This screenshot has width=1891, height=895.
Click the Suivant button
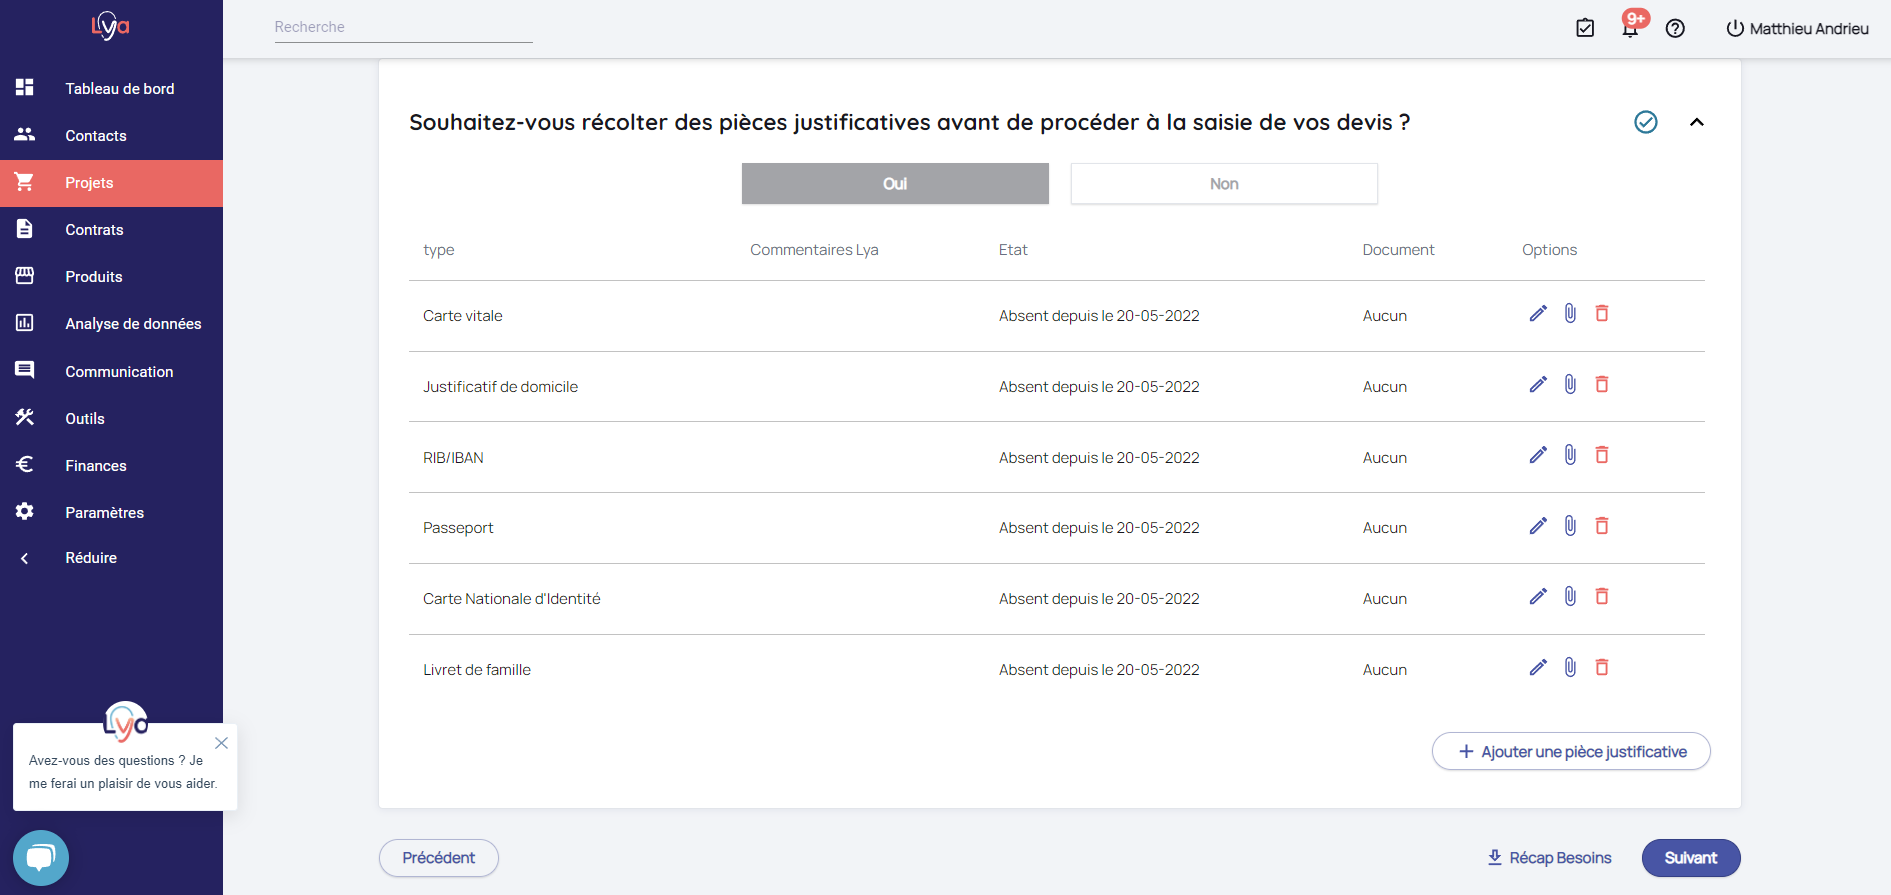[x=1690, y=858]
